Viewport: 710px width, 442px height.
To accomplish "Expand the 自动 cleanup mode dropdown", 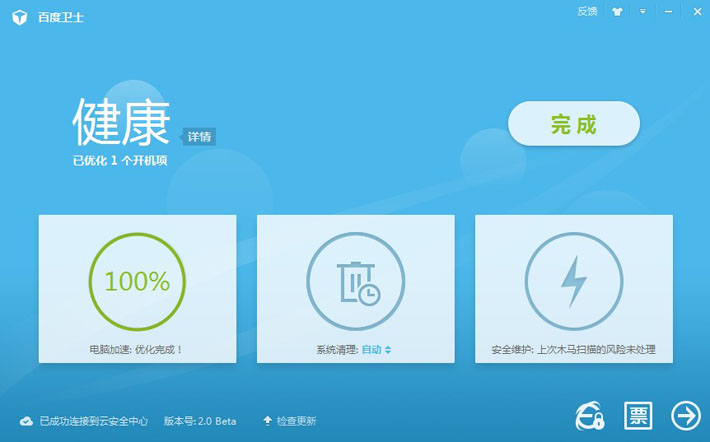I will pyautogui.click(x=376, y=350).
